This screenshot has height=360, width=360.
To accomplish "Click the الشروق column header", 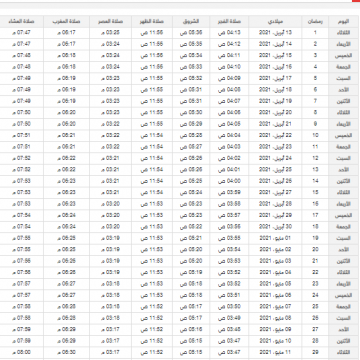I will [191, 22].
